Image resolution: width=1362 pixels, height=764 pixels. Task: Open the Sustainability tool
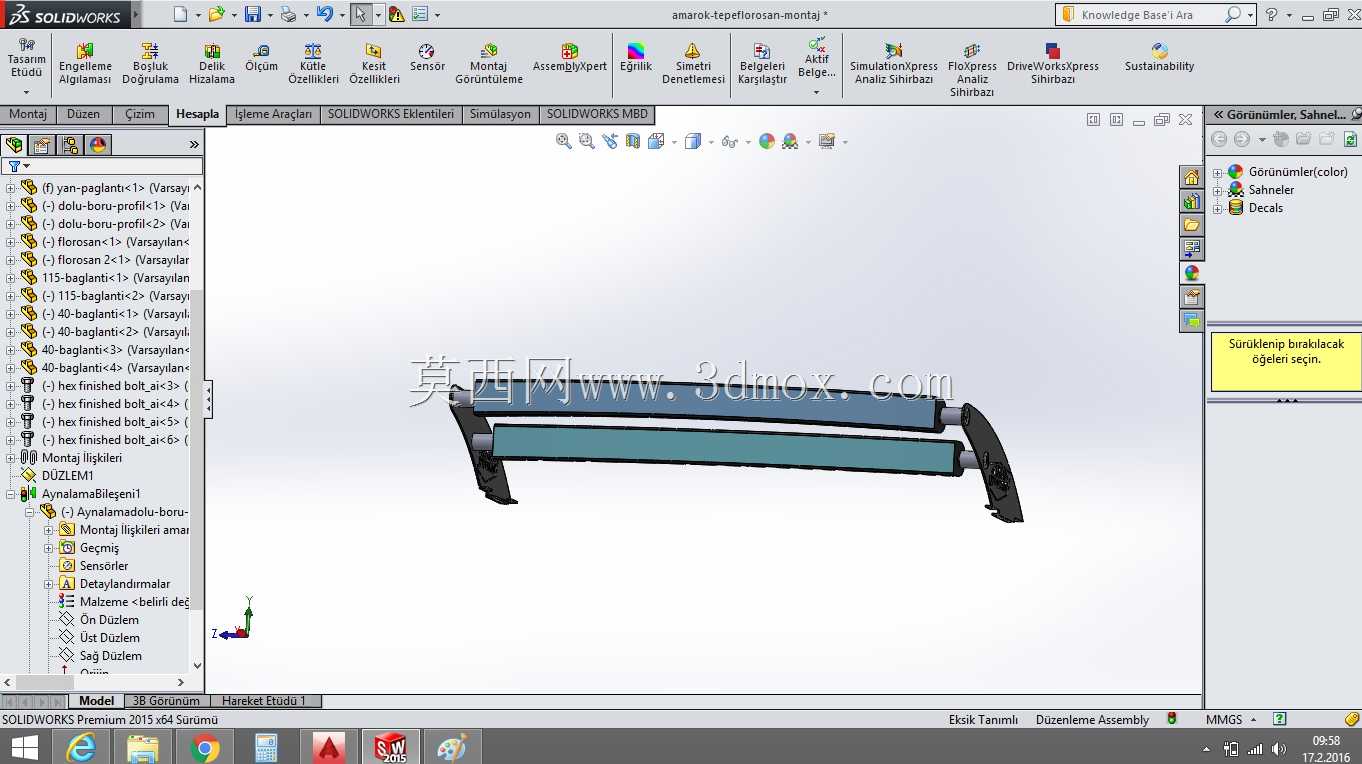point(1159,57)
